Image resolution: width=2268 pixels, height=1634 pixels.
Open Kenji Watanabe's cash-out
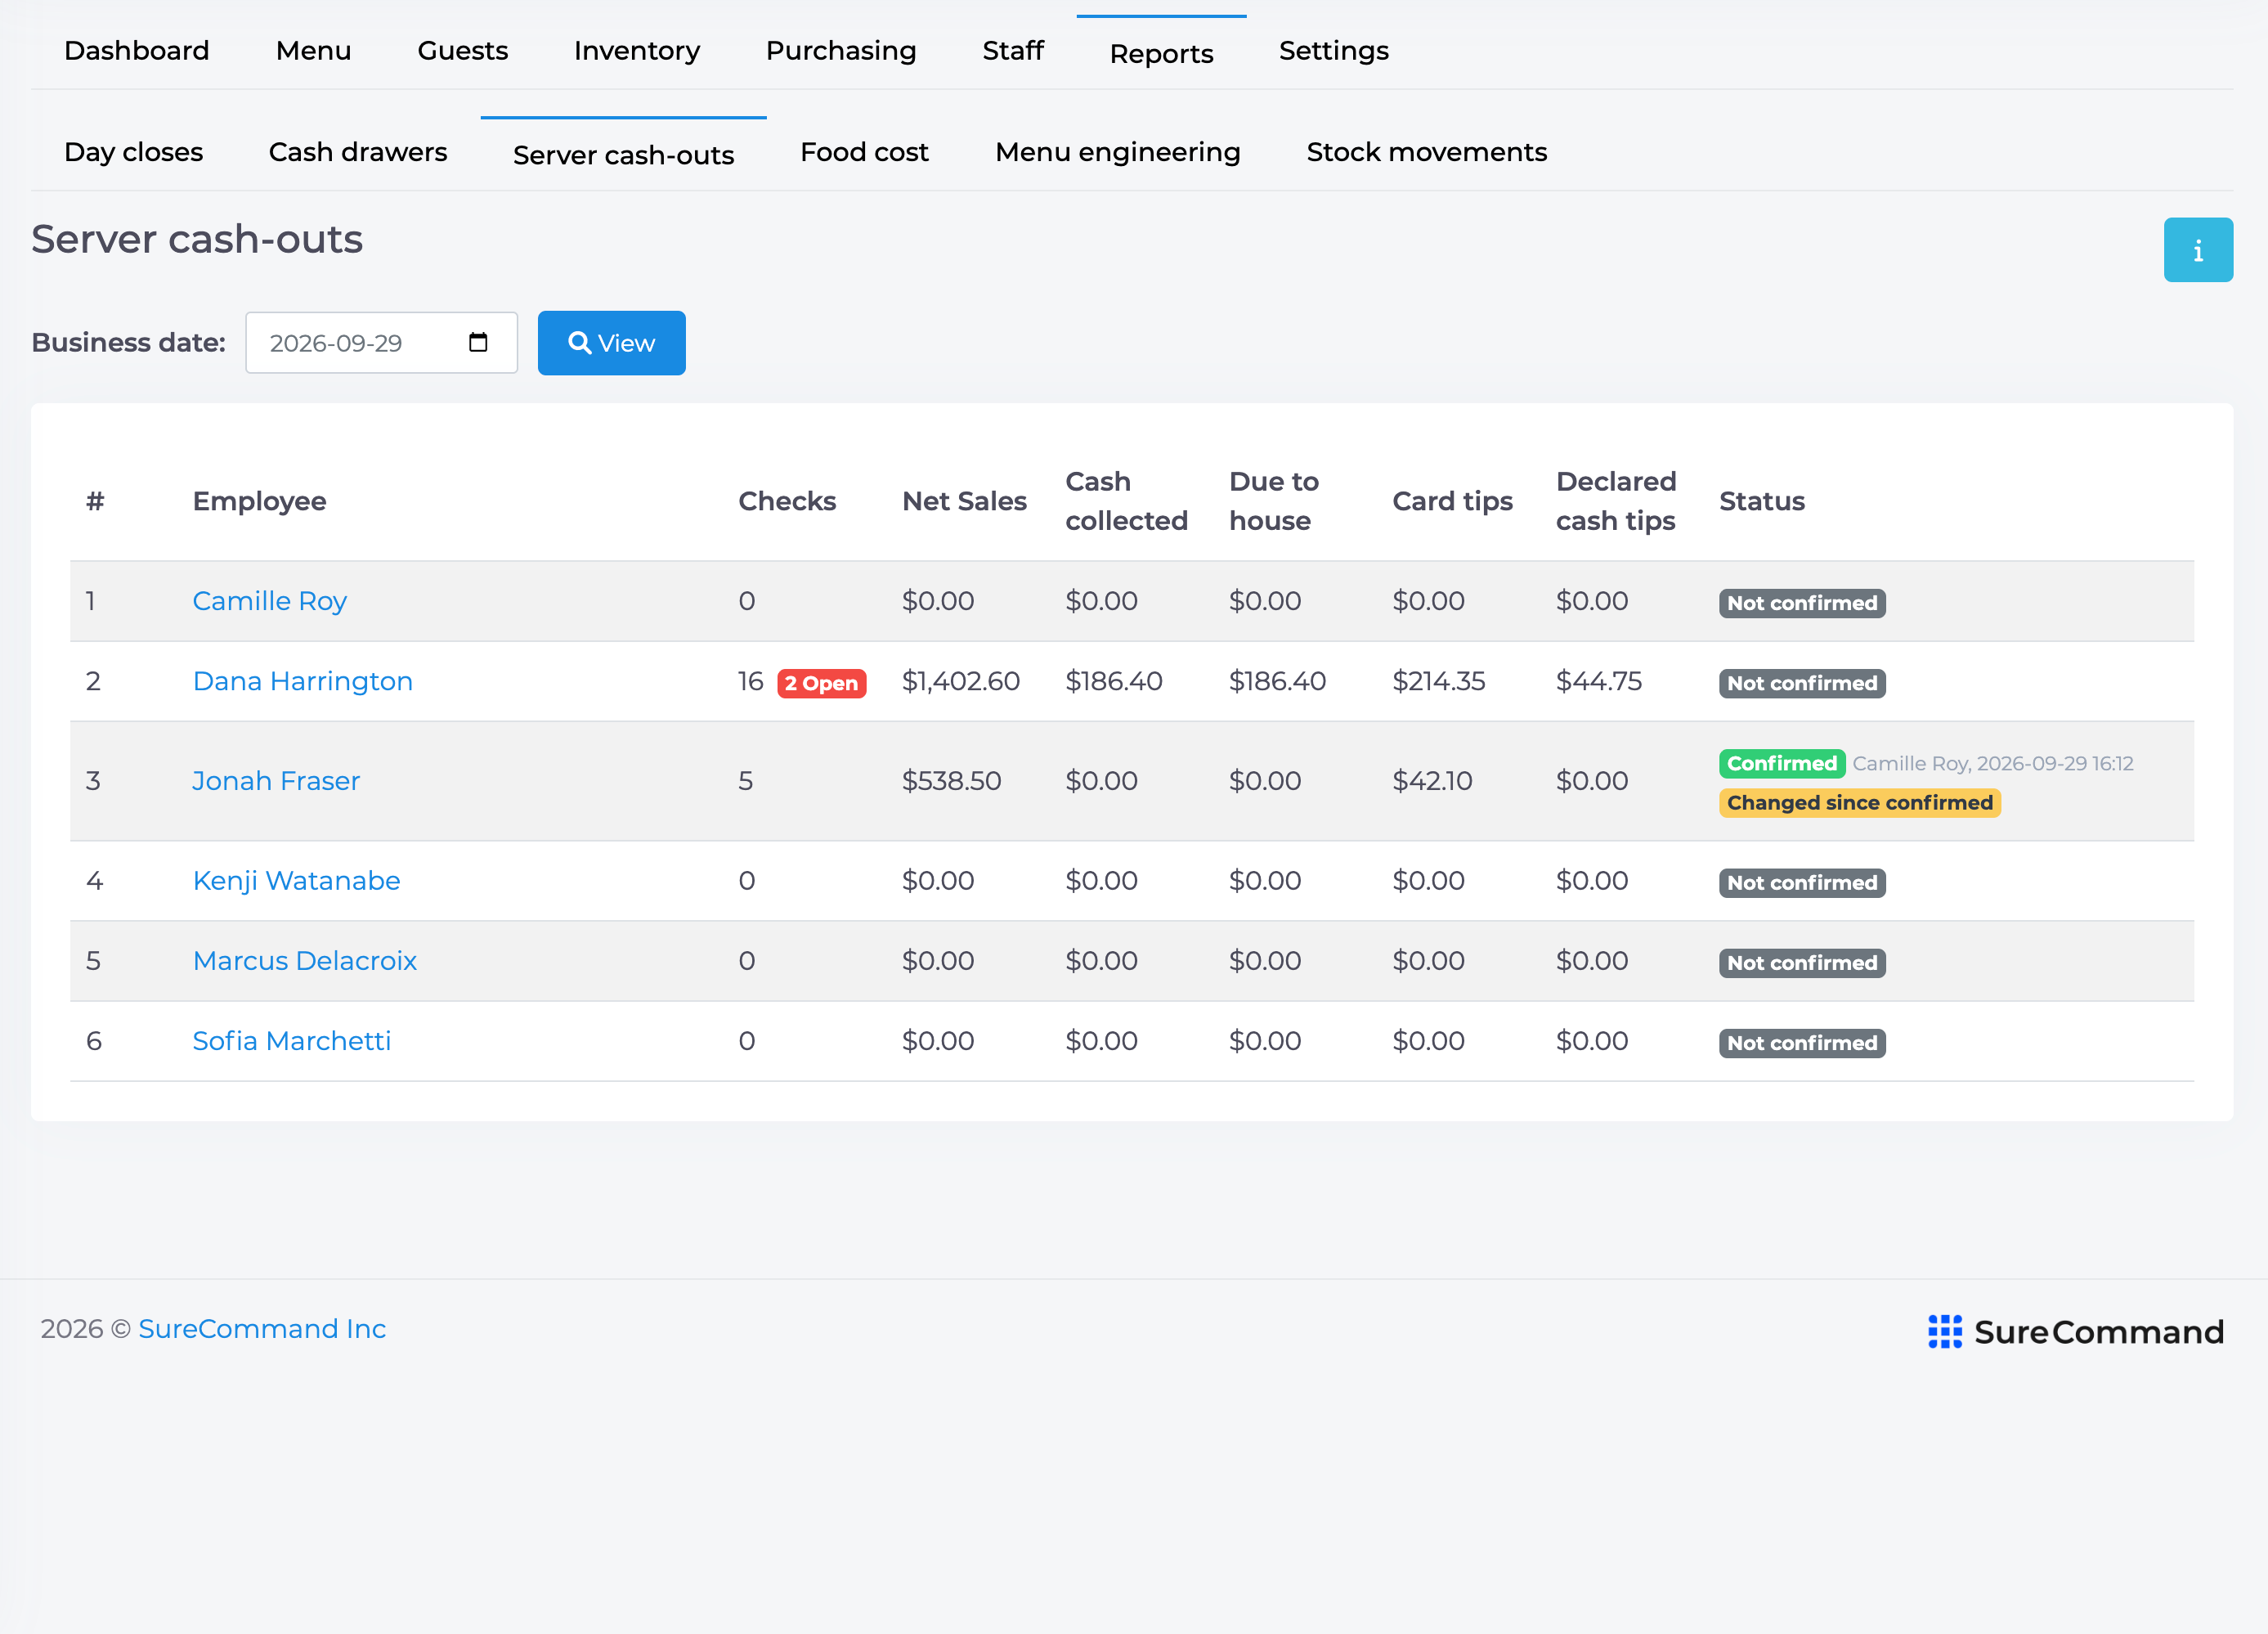[296, 881]
